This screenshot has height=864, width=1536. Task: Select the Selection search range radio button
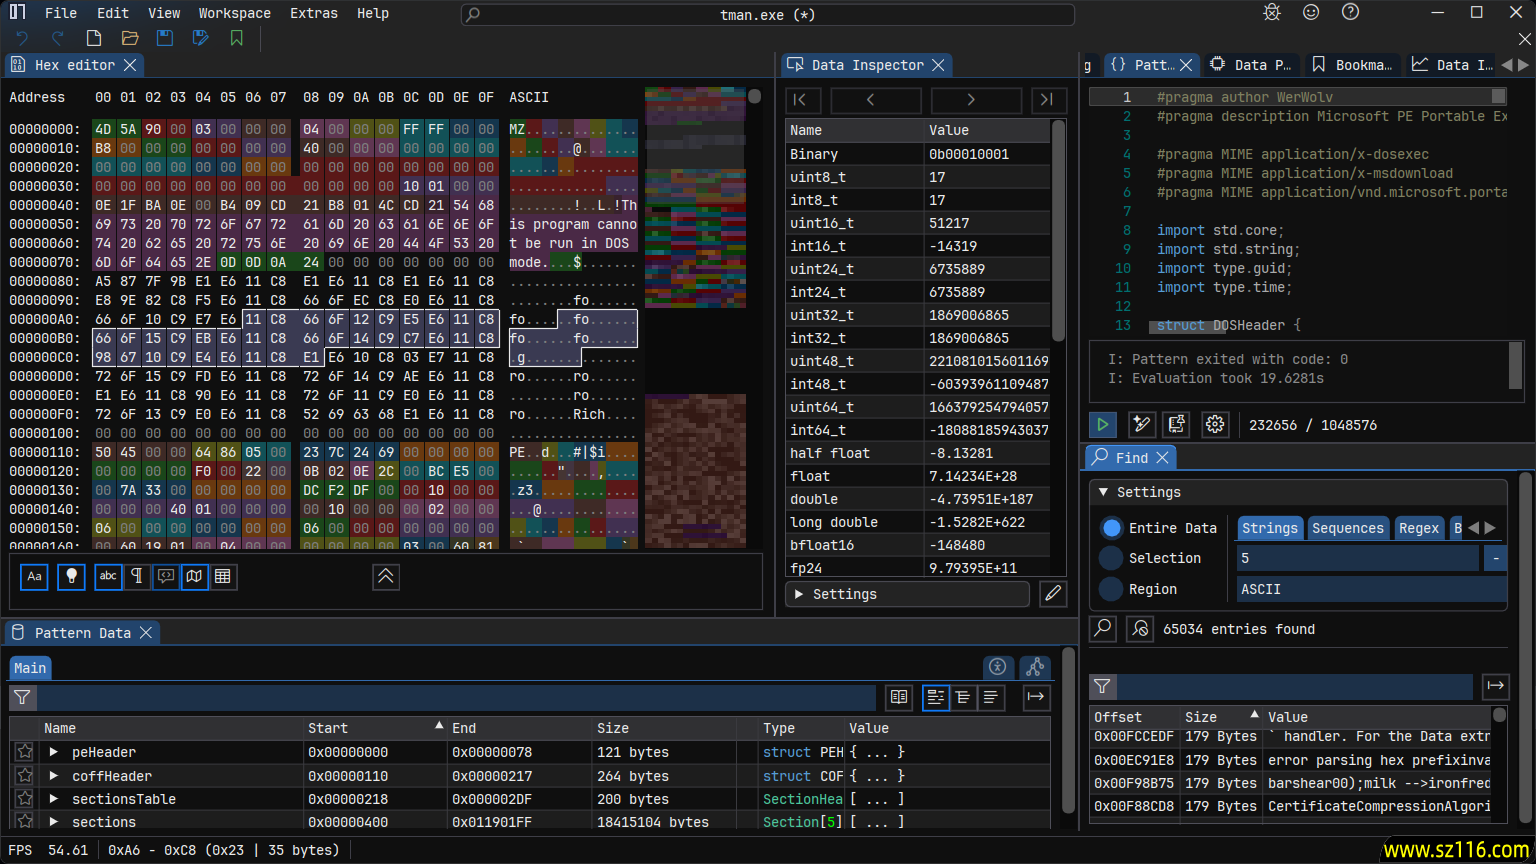point(1111,558)
